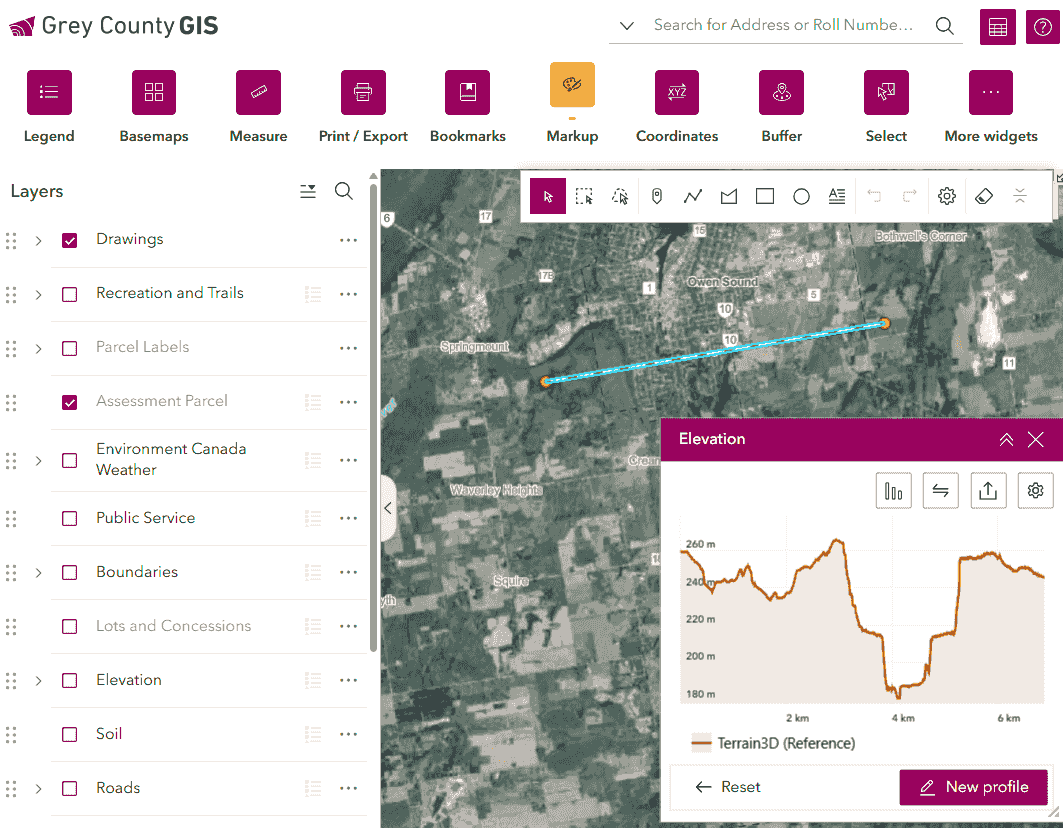
Task: Open options menu for Elevation layer
Action: tap(348, 680)
